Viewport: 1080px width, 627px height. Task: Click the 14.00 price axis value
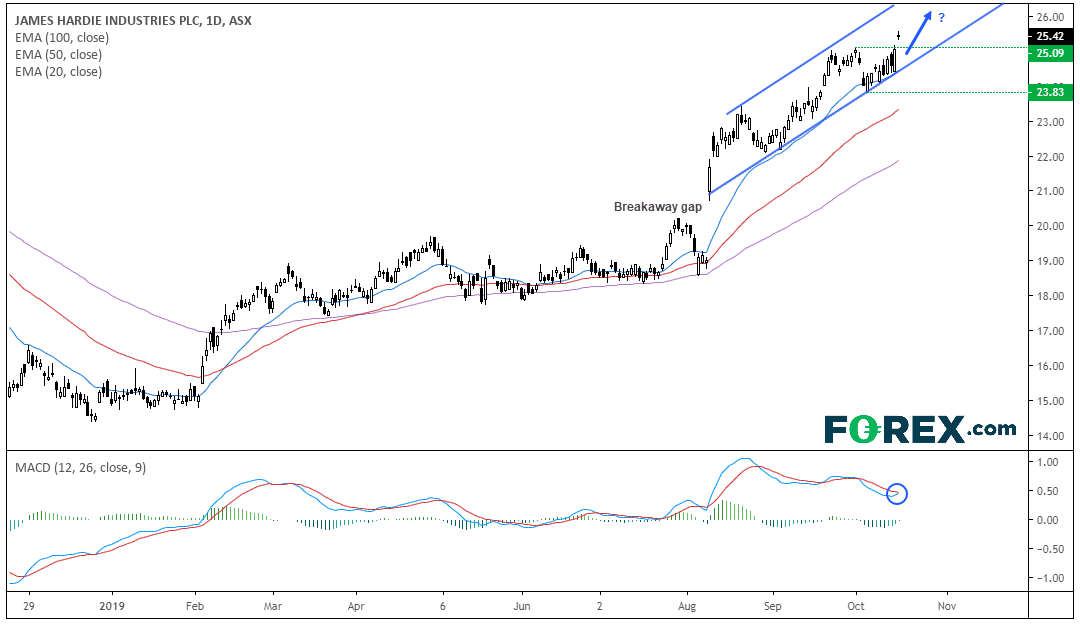click(1050, 436)
